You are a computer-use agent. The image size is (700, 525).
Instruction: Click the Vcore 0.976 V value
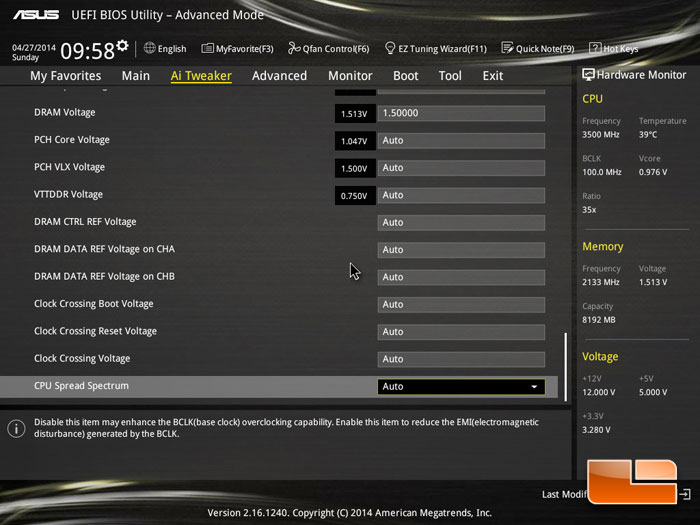click(653, 172)
